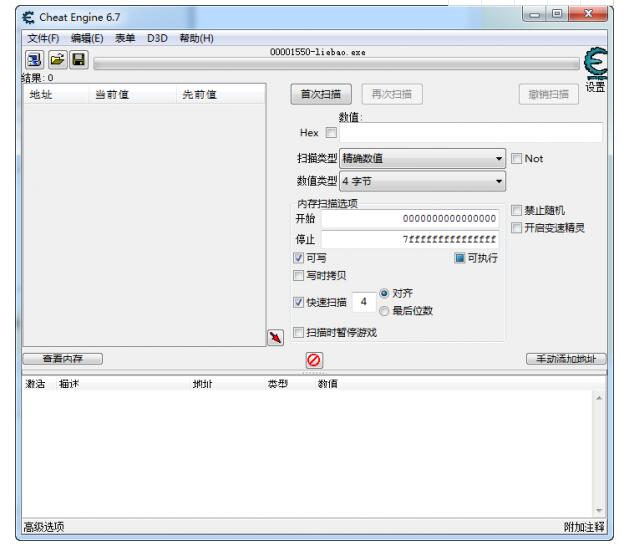Click 查看内存 memory view button
The width and height of the screenshot is (626, 549).
tap(63, 359)
